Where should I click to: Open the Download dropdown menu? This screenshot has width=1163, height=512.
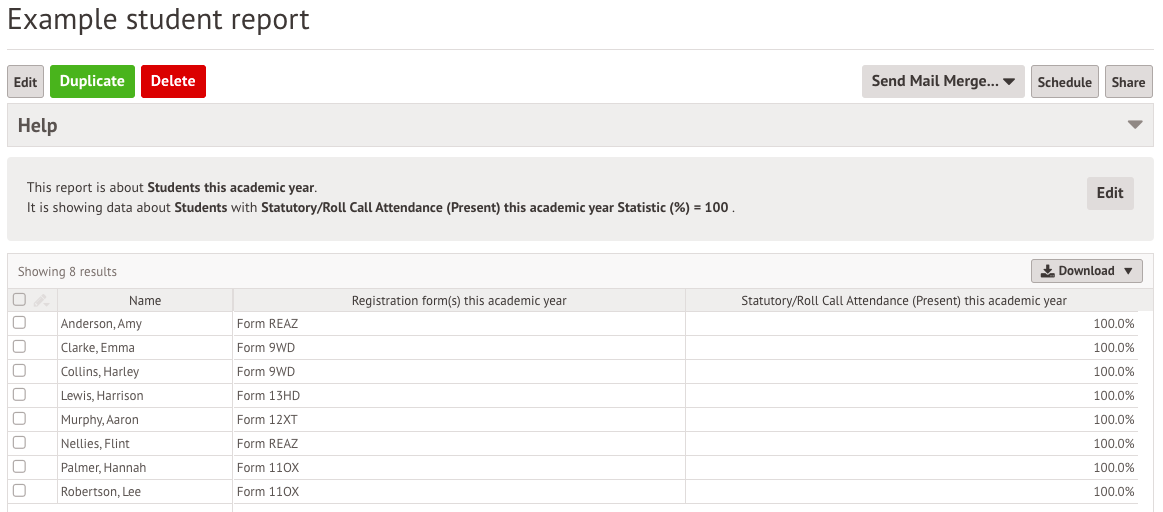click(x=1087, y=271)
